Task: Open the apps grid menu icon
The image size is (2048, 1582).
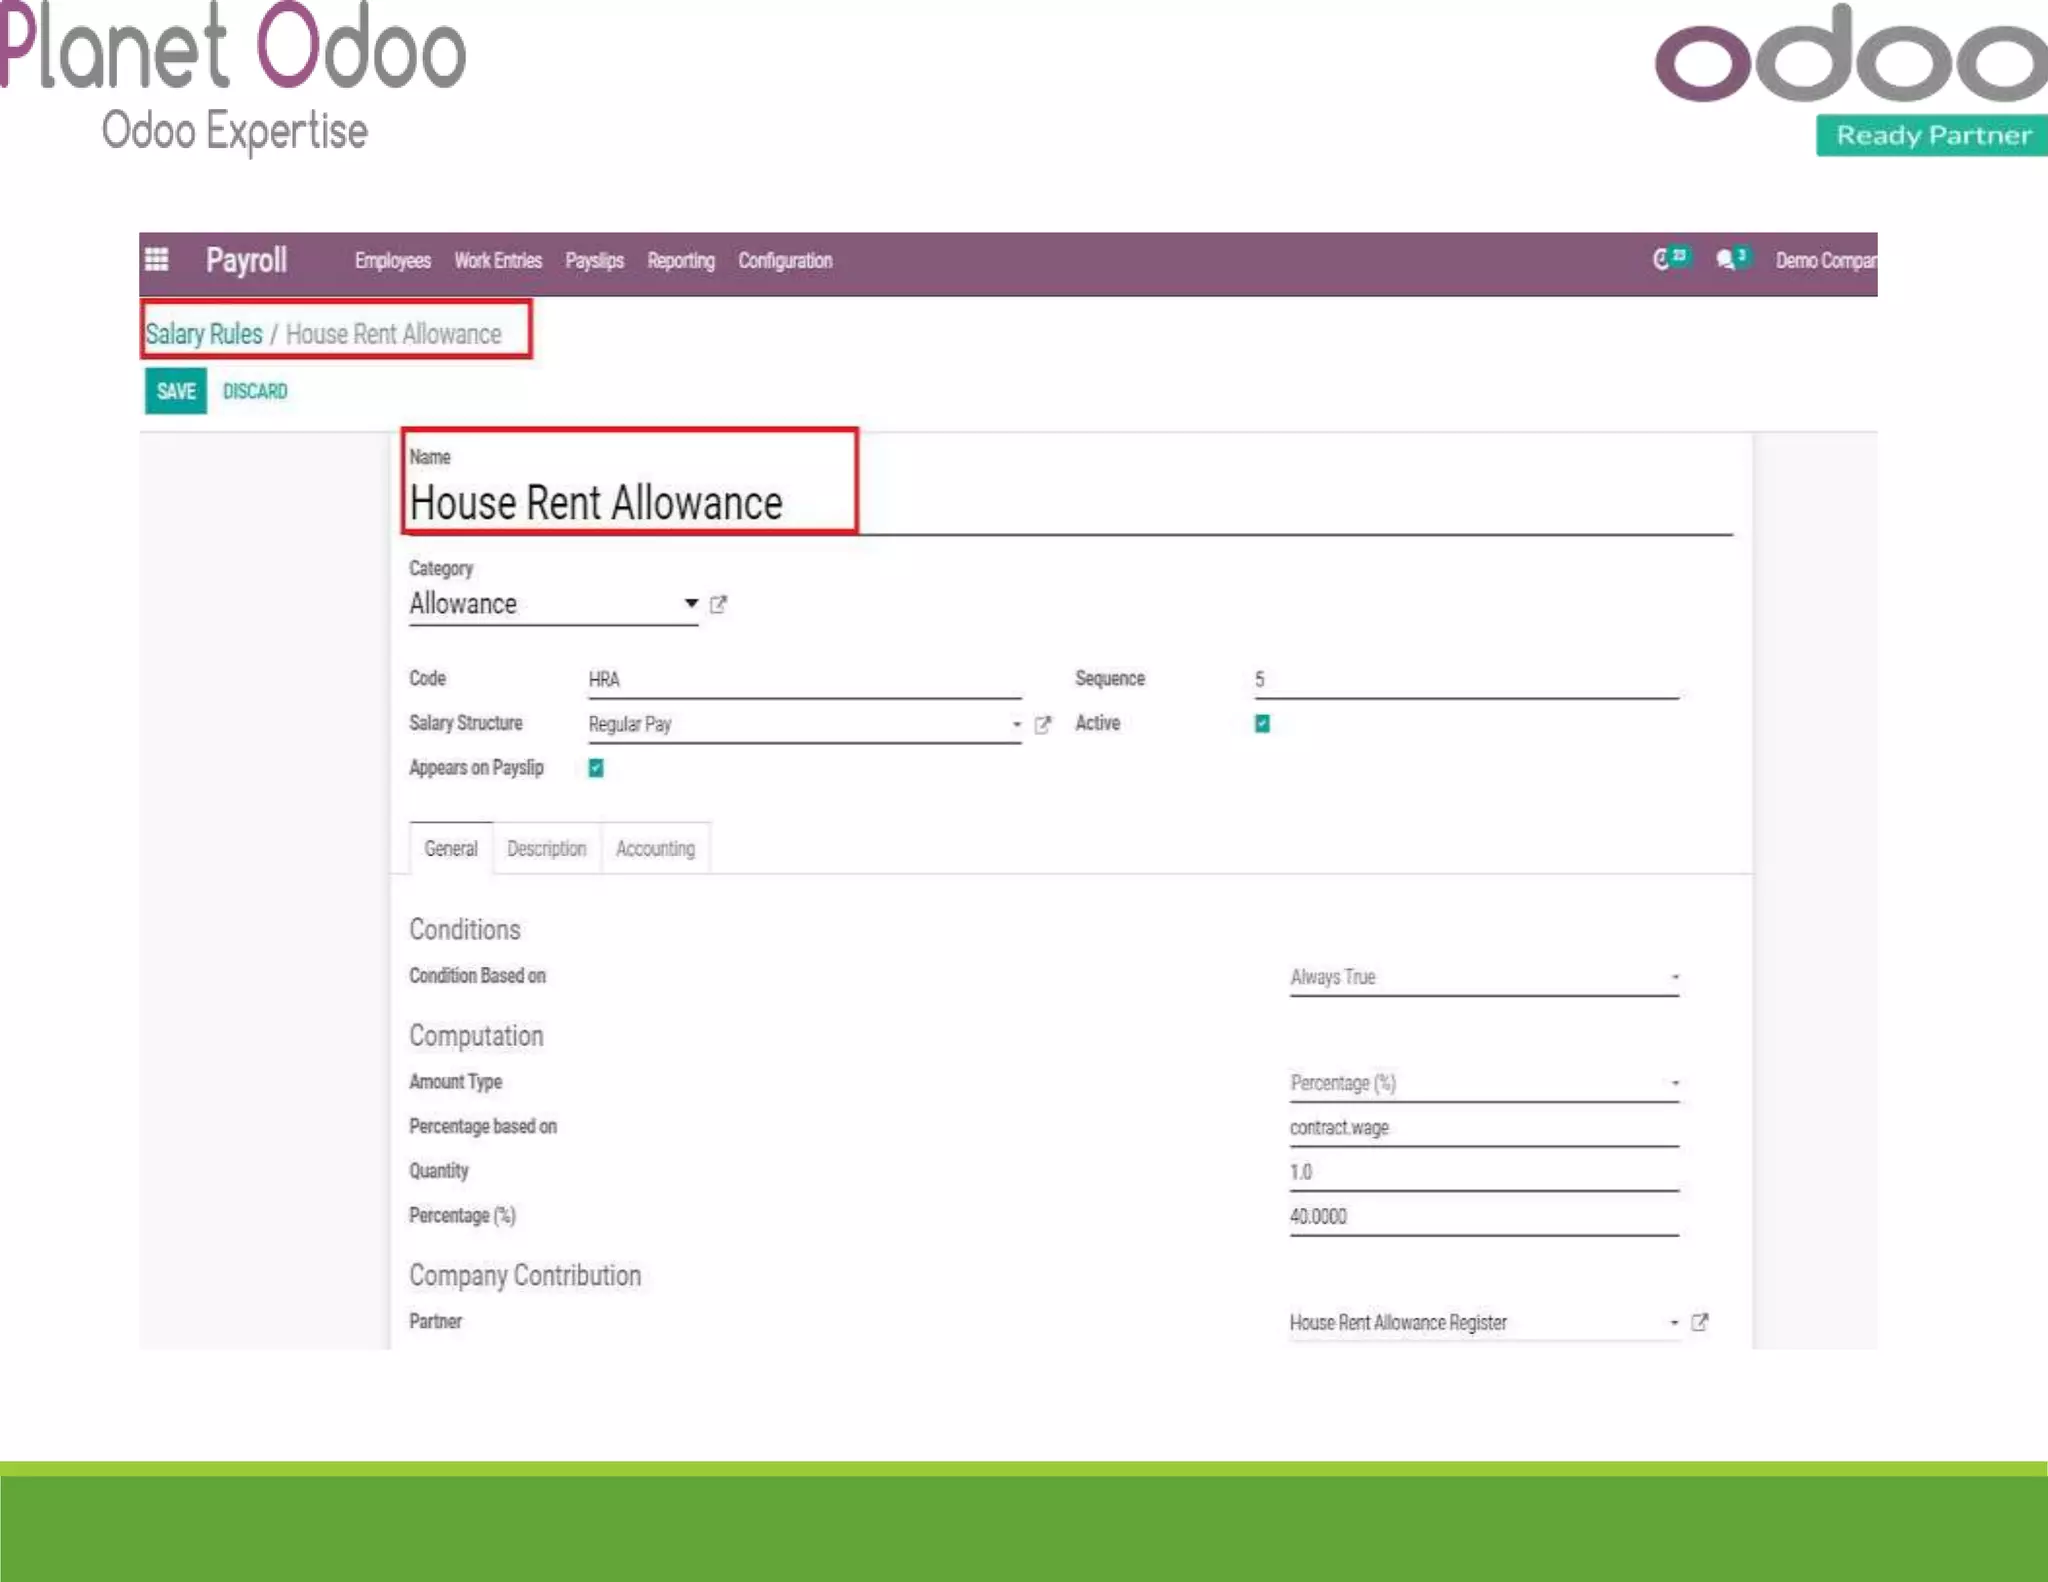Action: point(157,260)
